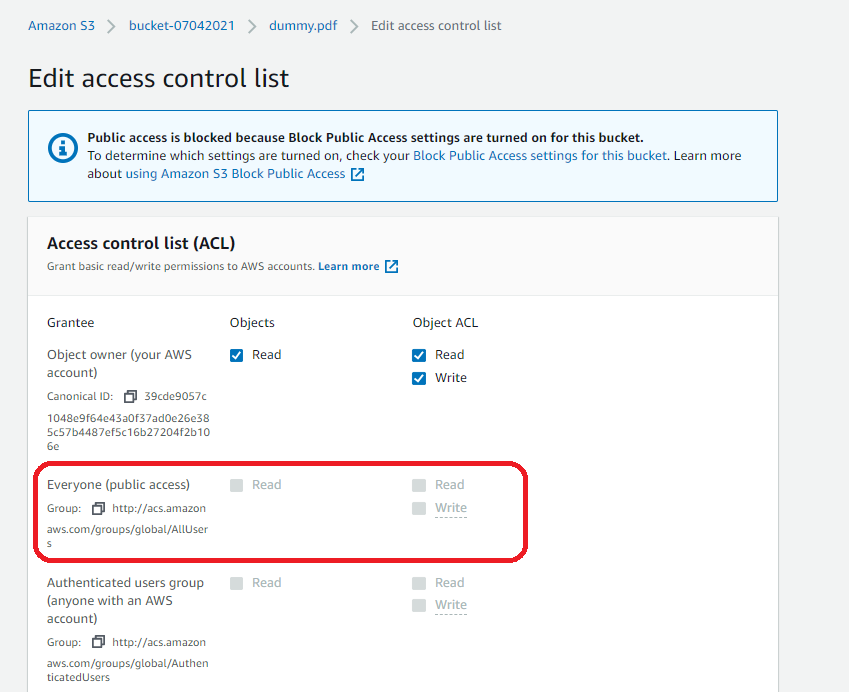
Task: Click using Amazon S3 Block Public Access link
Action: point(241,172)
